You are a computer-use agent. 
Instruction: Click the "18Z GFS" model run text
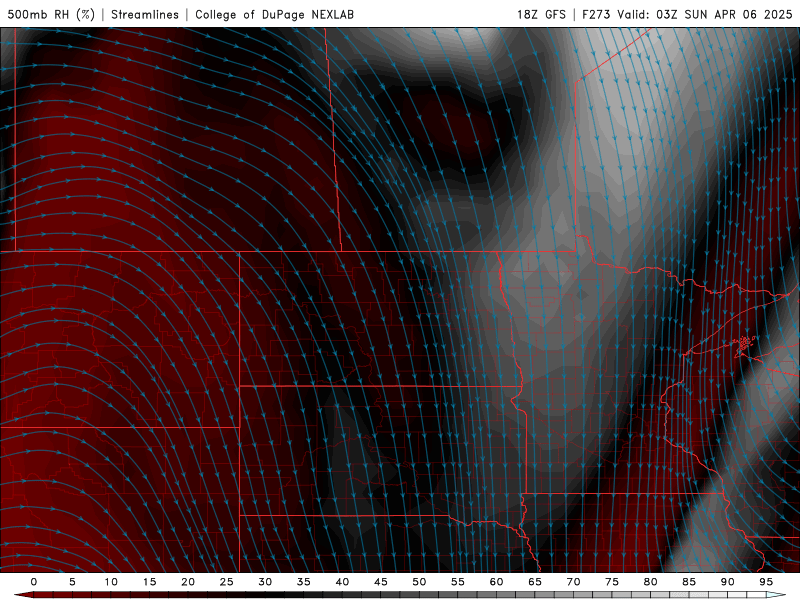[541, 14]
